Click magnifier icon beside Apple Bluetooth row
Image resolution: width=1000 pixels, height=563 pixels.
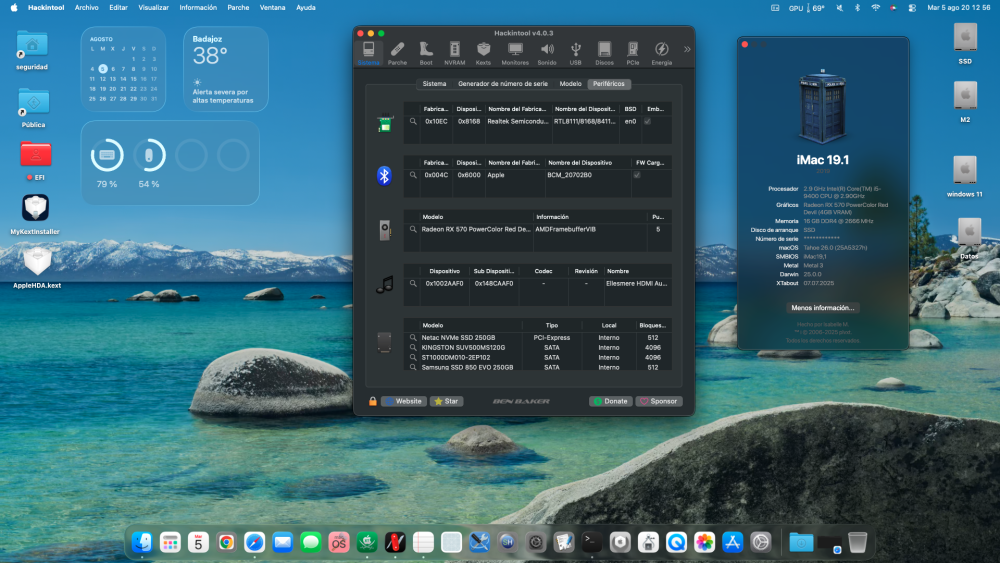coord(413,175)
